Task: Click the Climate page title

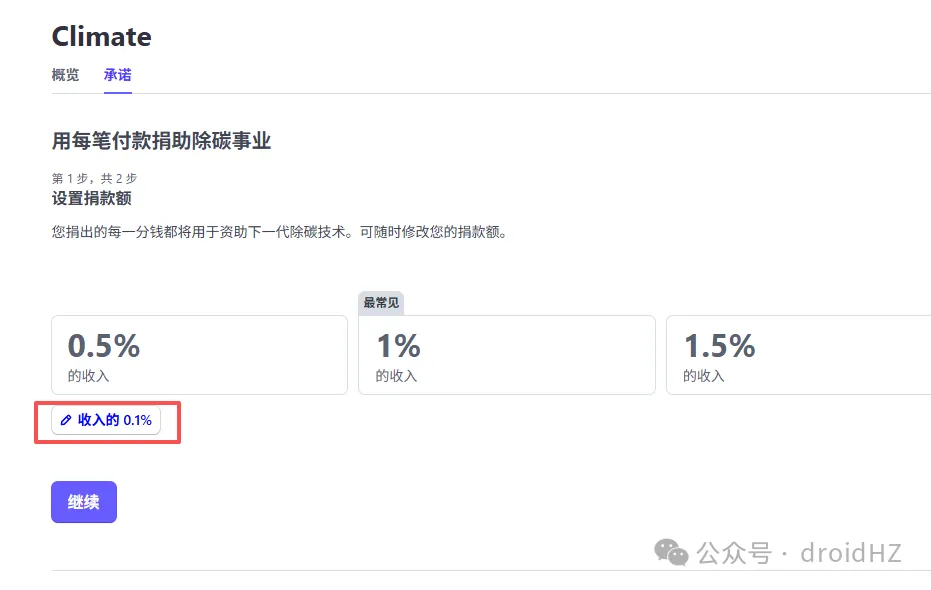Action: click(101, 37)
